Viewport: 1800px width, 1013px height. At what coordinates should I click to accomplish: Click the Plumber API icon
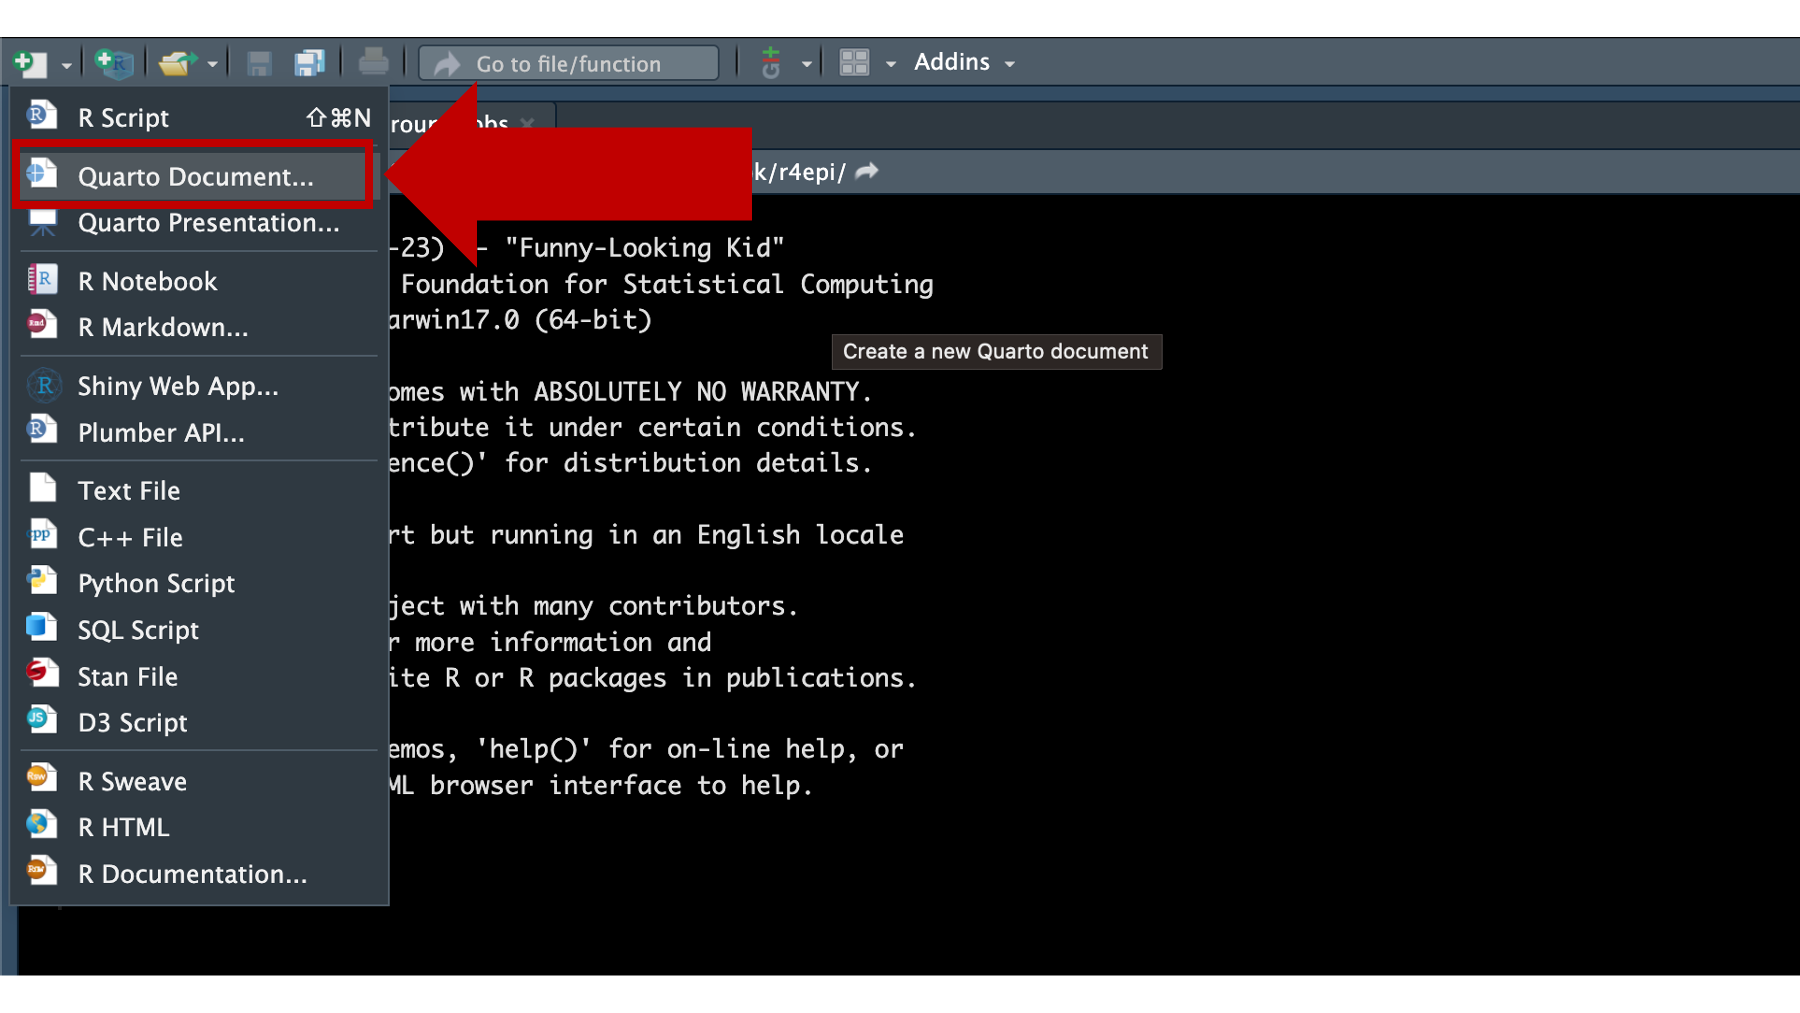point(42,429)
